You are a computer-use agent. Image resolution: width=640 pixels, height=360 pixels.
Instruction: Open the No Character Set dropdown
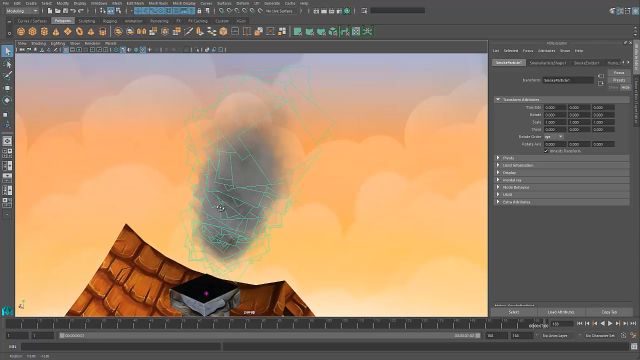tap(601, 336)
